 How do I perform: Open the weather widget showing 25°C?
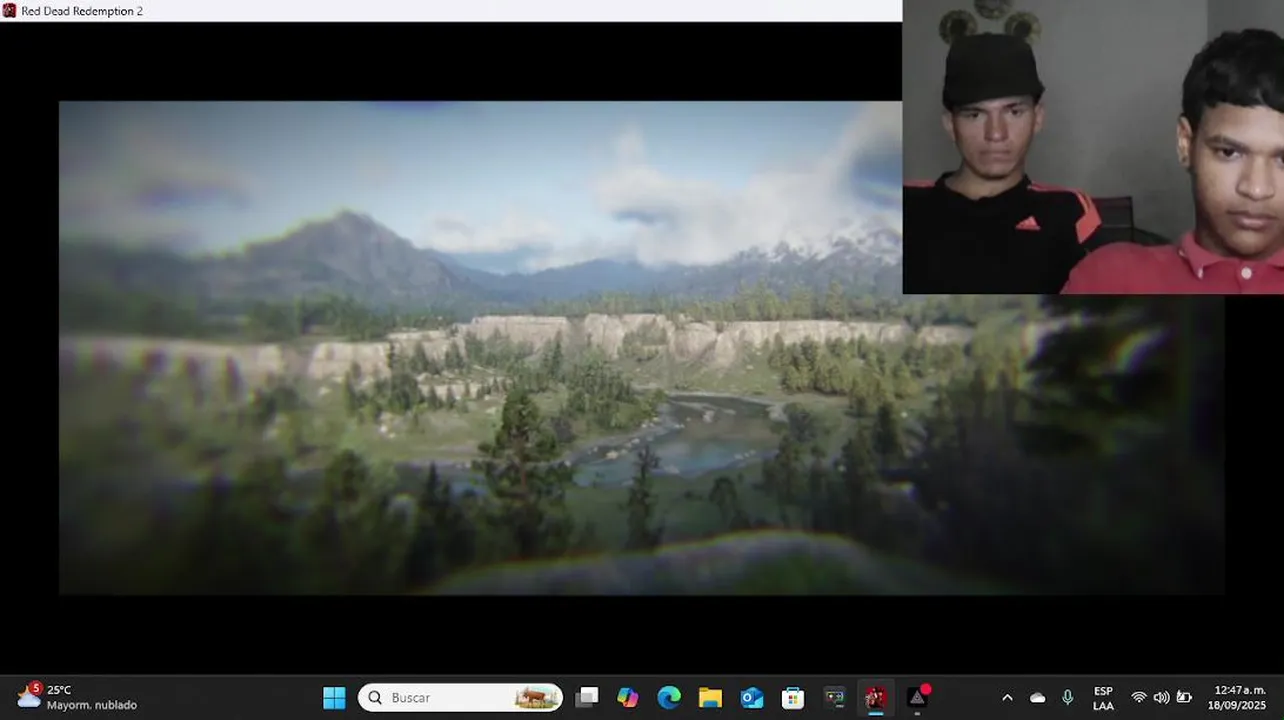pos(76,697)
